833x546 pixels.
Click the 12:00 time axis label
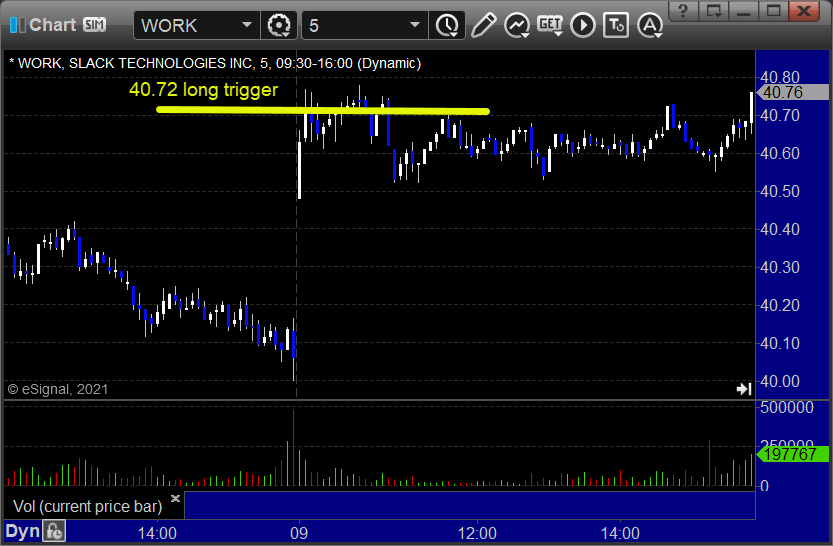[x=477, y=533]
